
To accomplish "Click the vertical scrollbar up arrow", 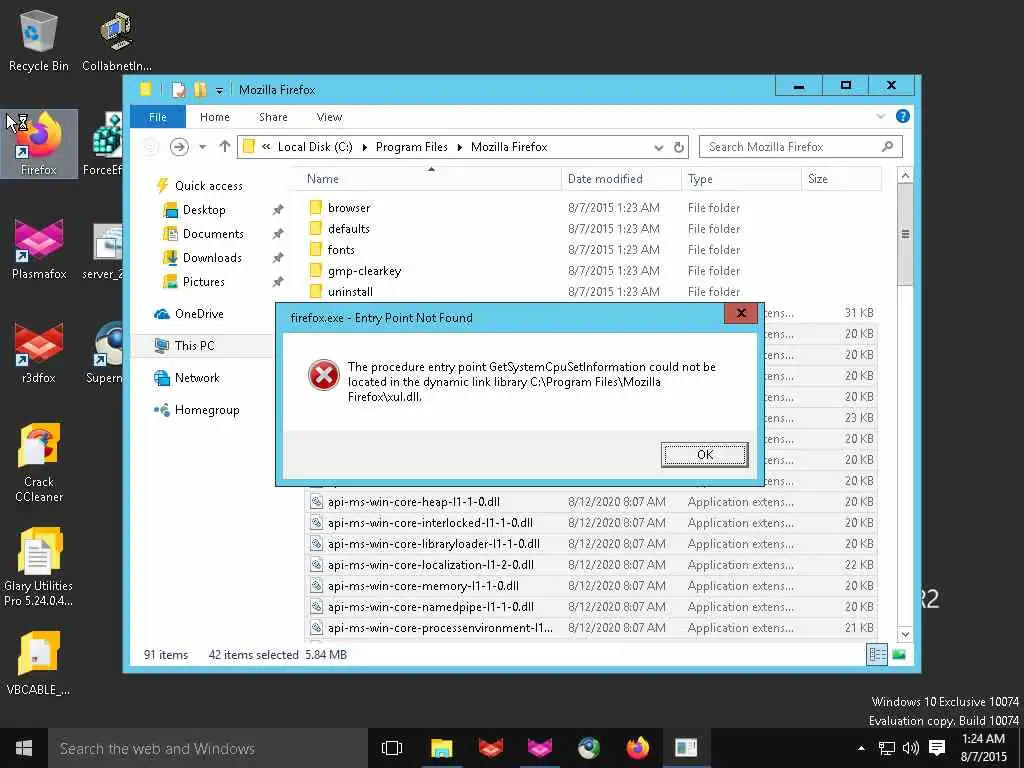I will click(905, 175).
